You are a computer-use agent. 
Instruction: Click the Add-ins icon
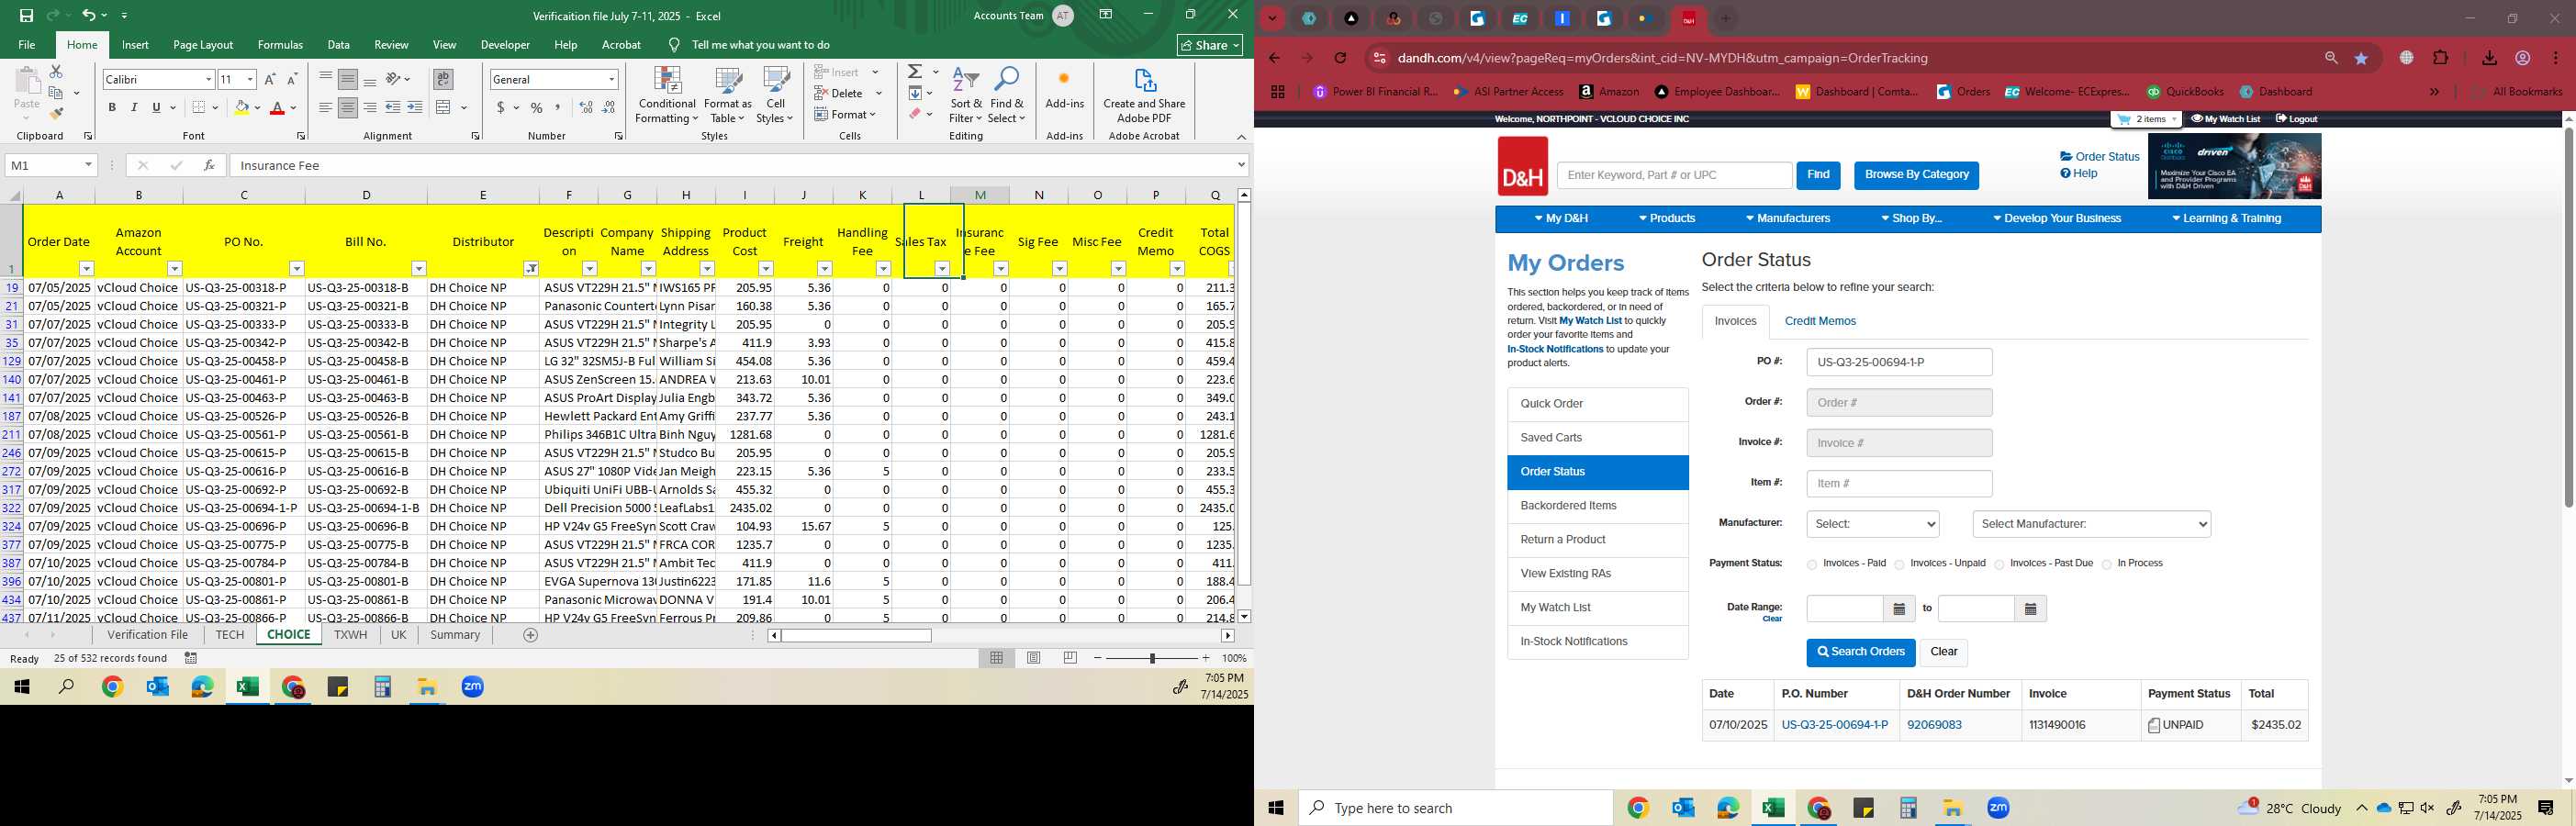pos(1064,90)
